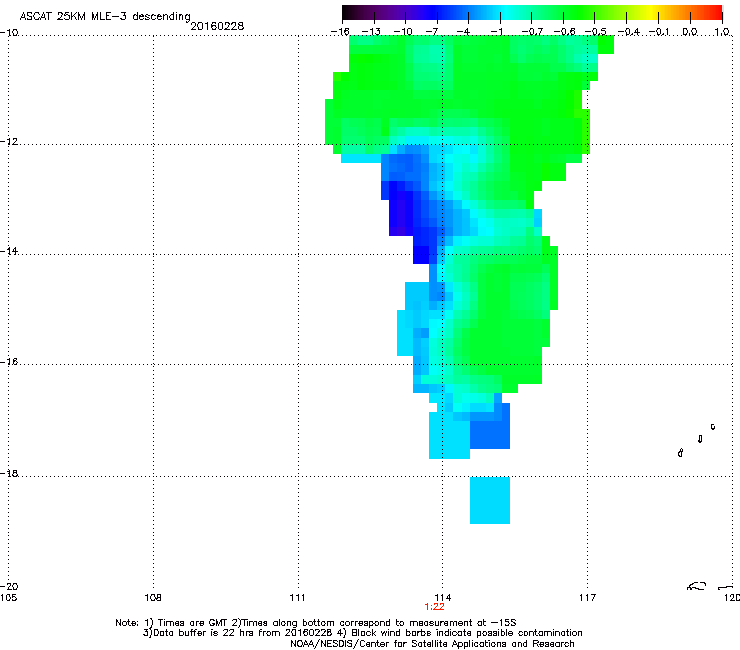The width and height of the screenshot is (740, 650).
Task: Click the 105 longitude axis label
Action: [x=8, y=598]
